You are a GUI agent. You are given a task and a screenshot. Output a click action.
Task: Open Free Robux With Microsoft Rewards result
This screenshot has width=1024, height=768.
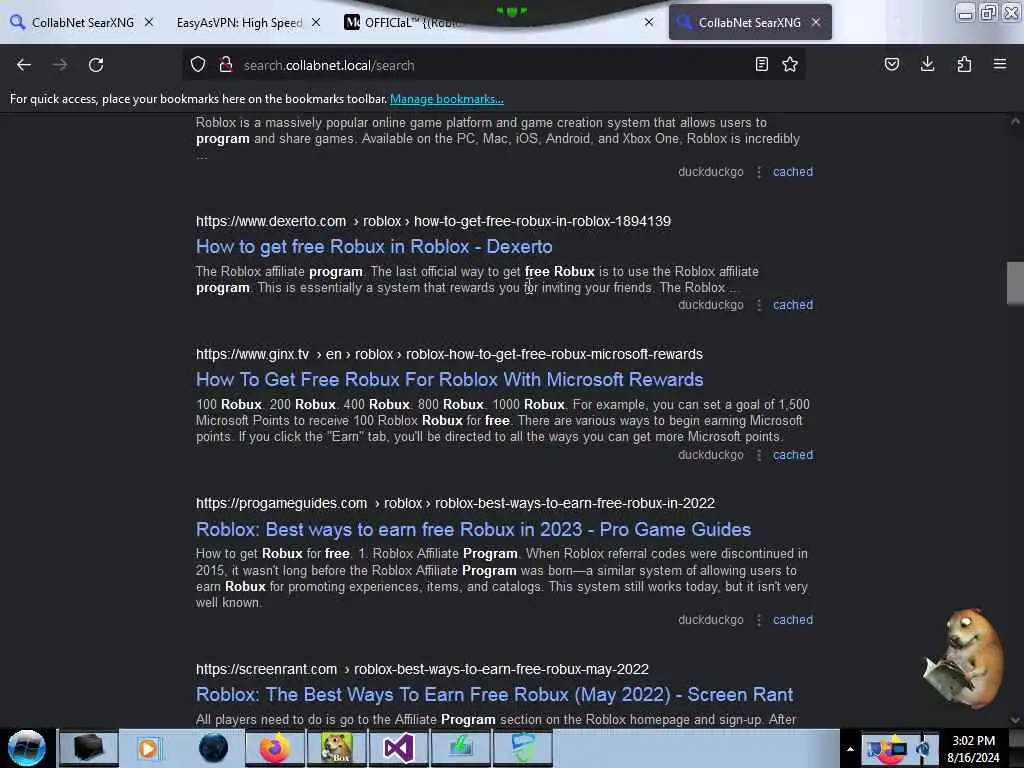(x=450, y=379)
